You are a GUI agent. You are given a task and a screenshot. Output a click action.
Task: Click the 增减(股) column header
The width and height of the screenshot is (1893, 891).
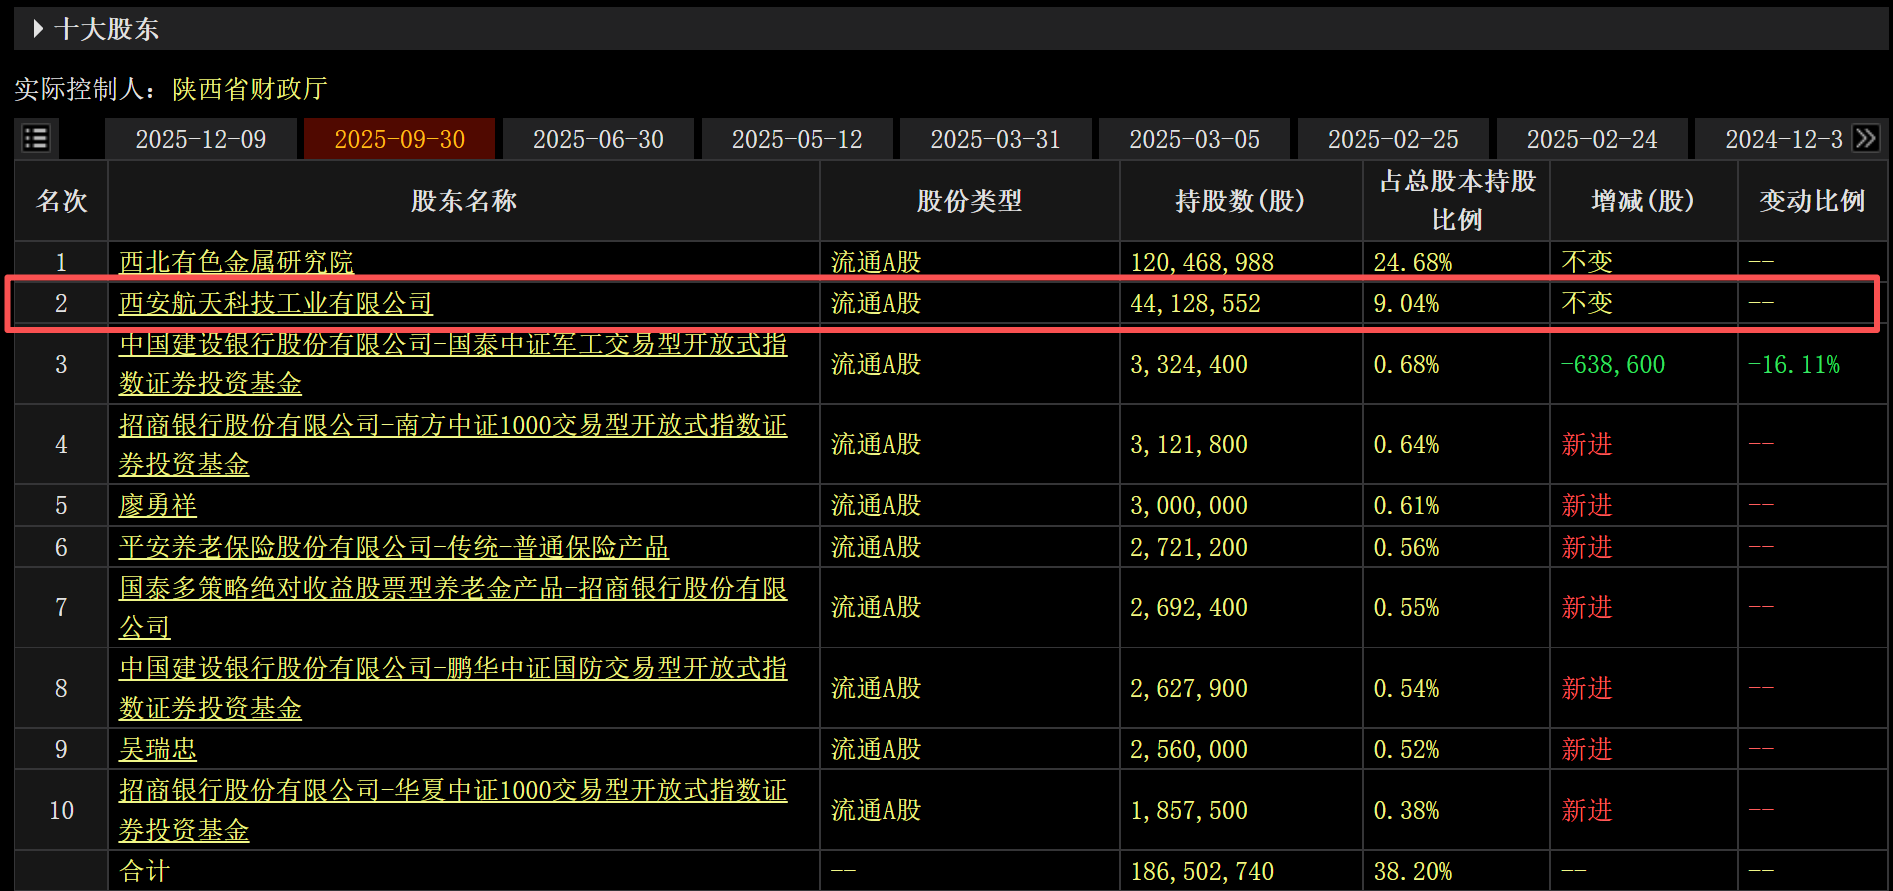click(x=1643, y=201)
